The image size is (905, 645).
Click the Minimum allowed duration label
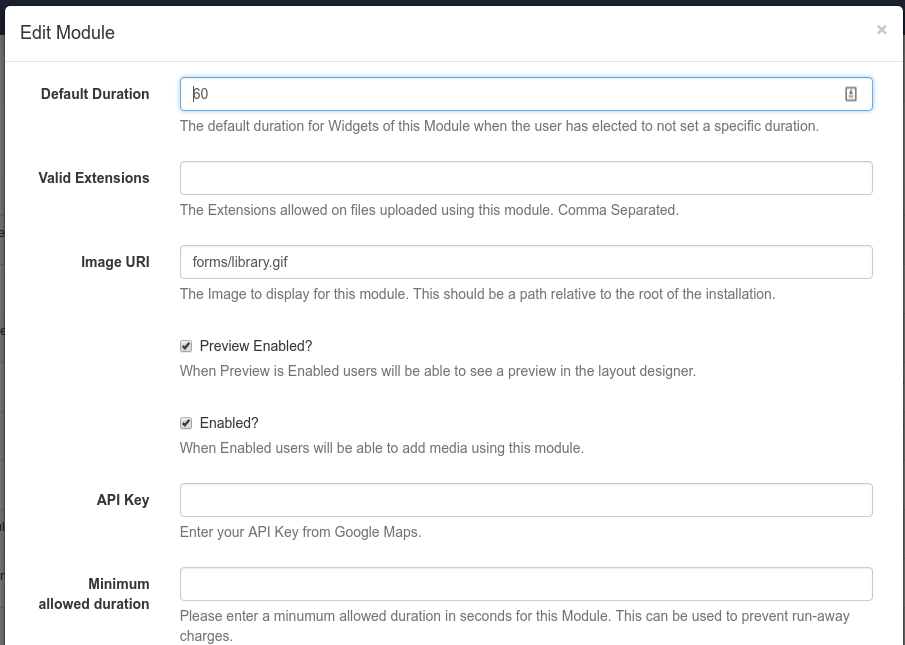94,593
